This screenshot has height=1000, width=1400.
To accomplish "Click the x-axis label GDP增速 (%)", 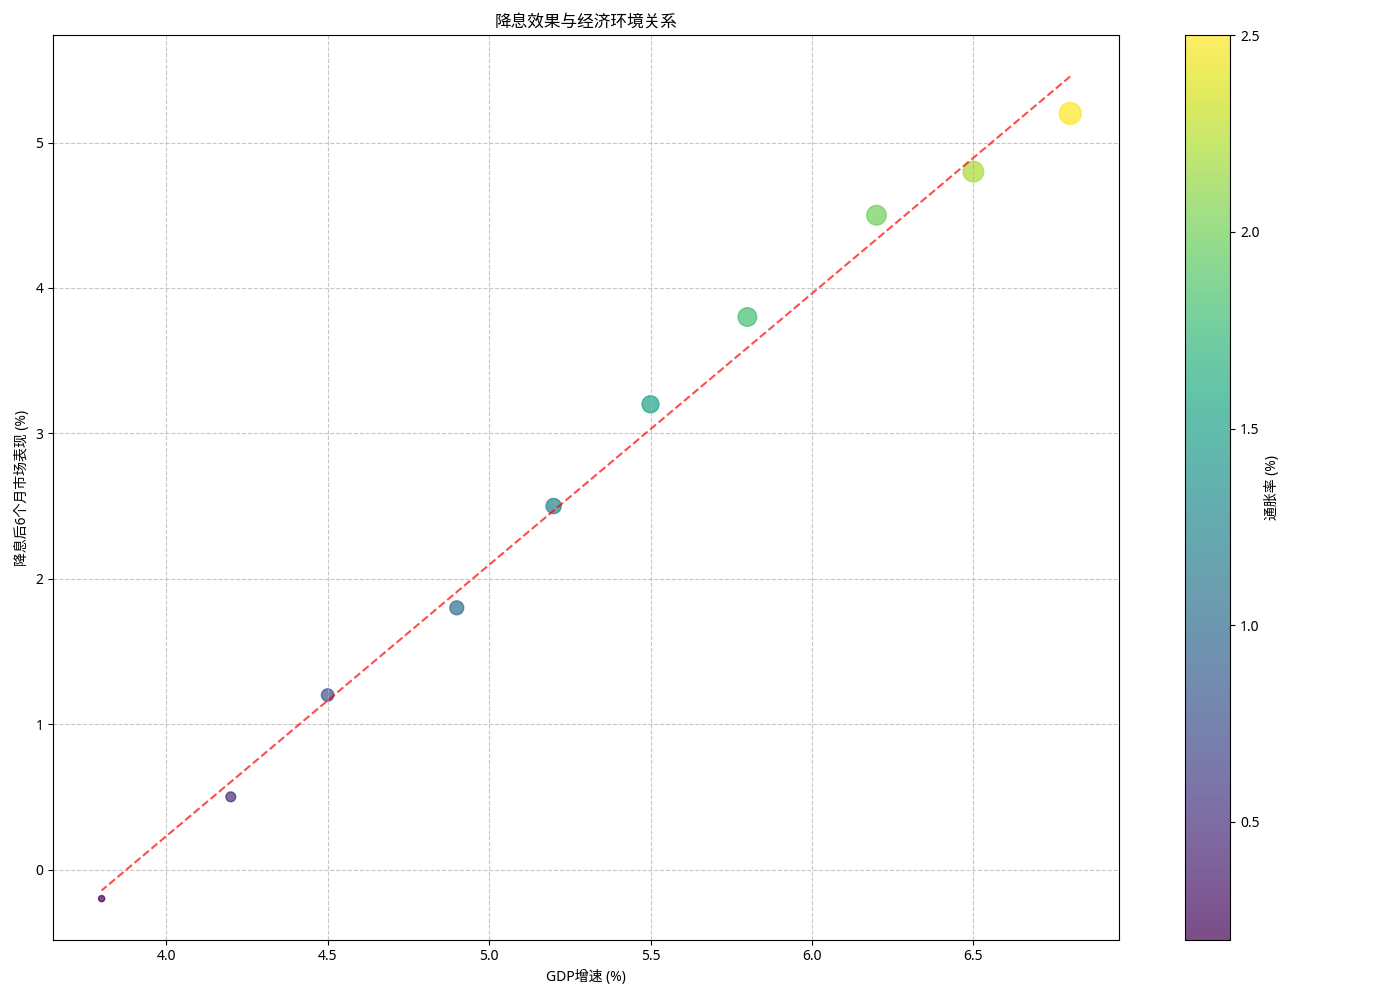I will click(x=586, y=976).
